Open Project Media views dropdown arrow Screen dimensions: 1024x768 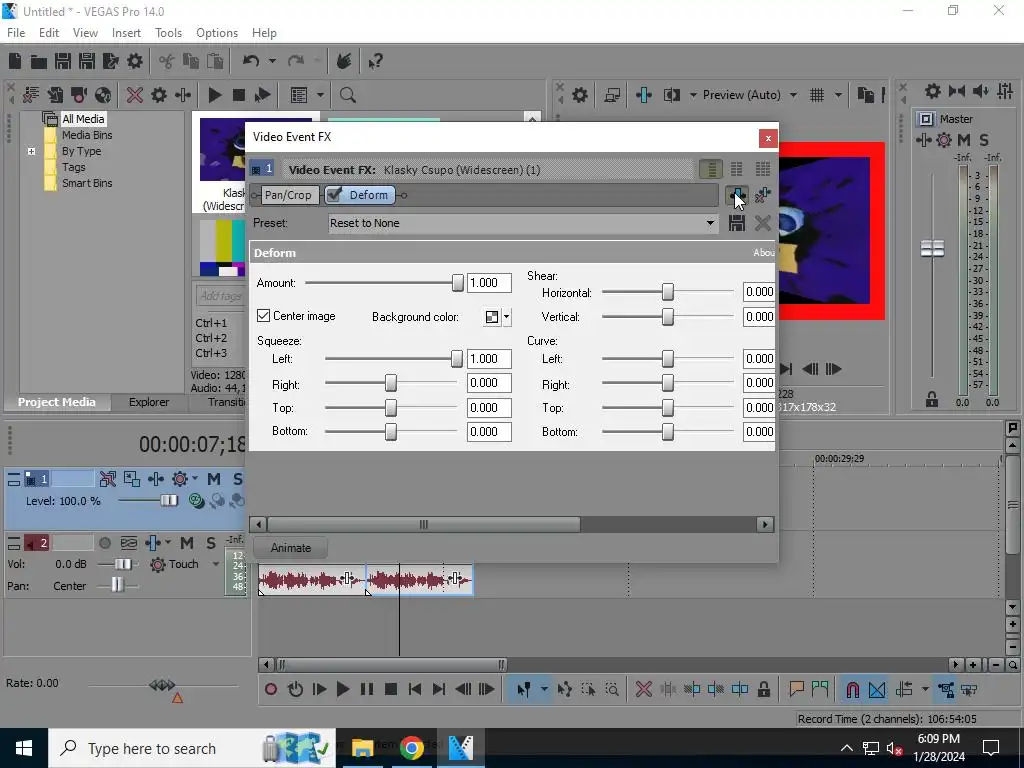tap(320, 95)
